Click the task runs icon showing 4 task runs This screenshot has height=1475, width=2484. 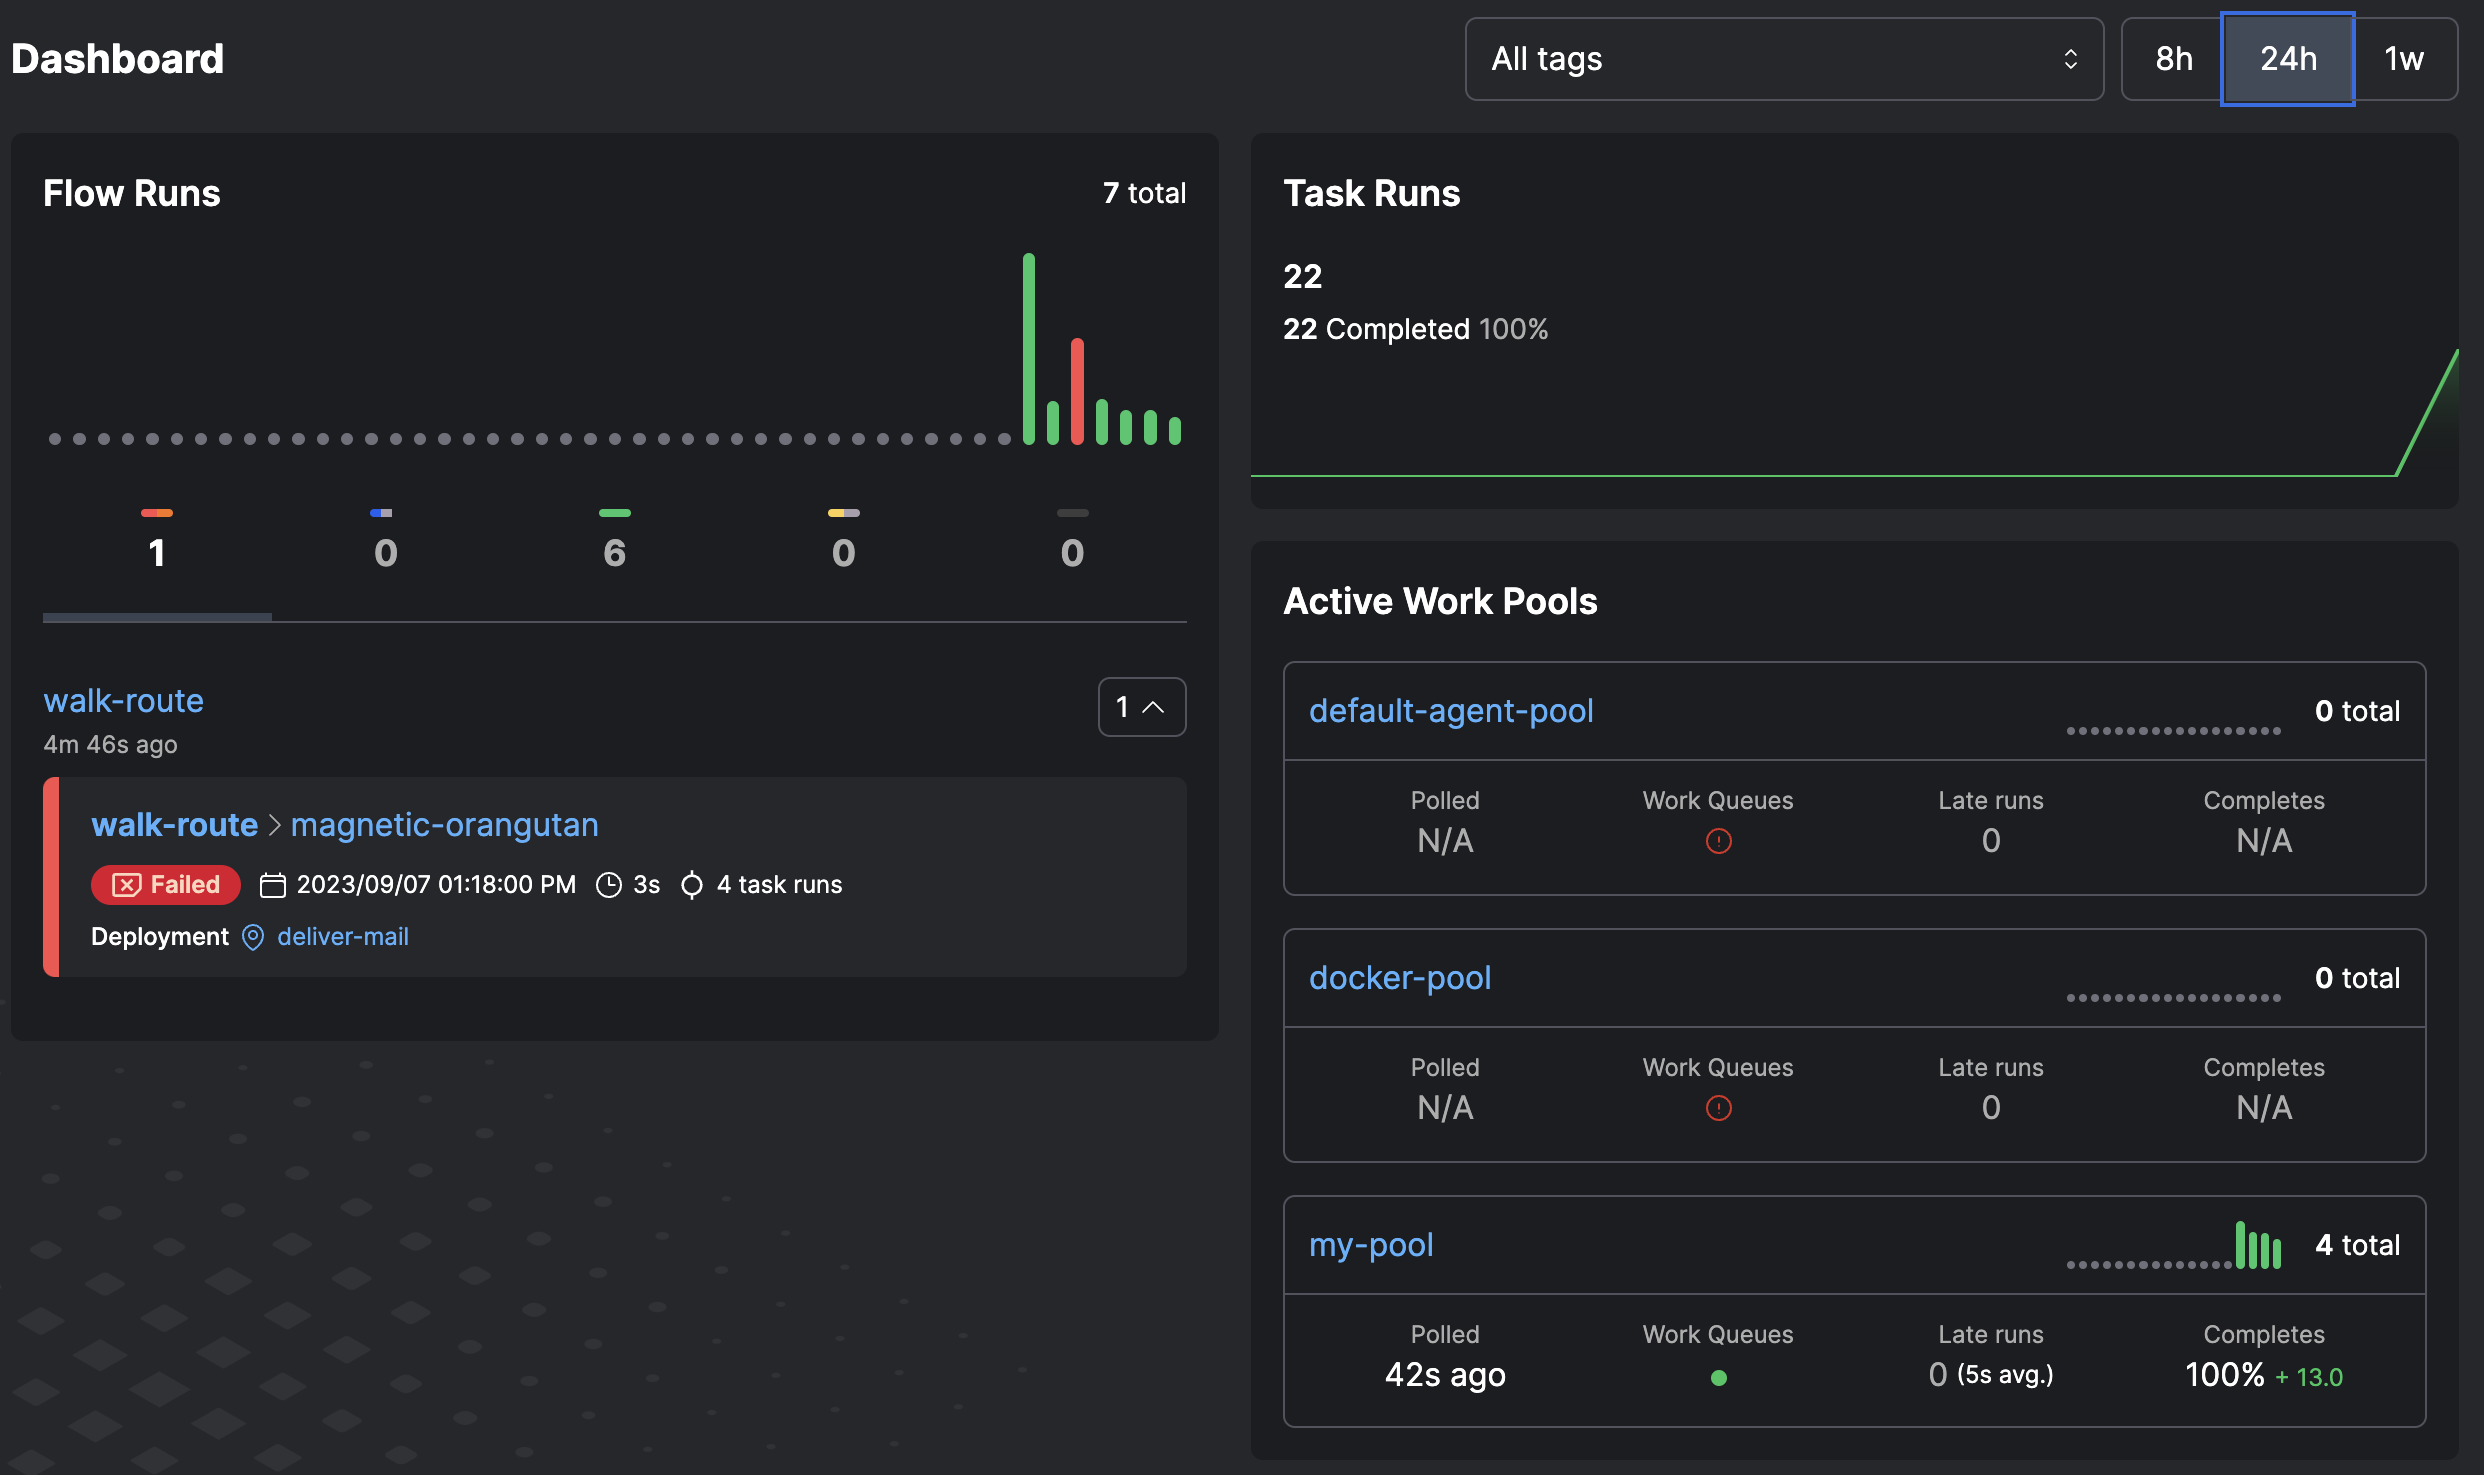[x=691, y=884]
